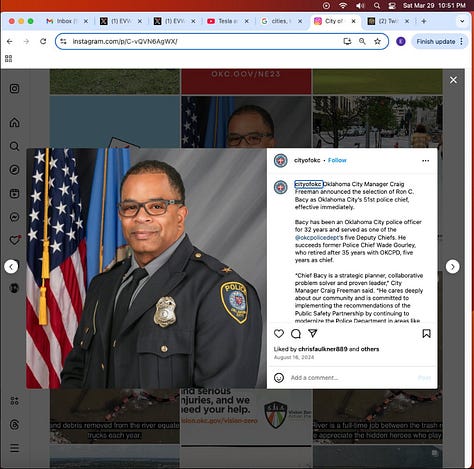
Task: Go to next post arrow
Action: 453,267
